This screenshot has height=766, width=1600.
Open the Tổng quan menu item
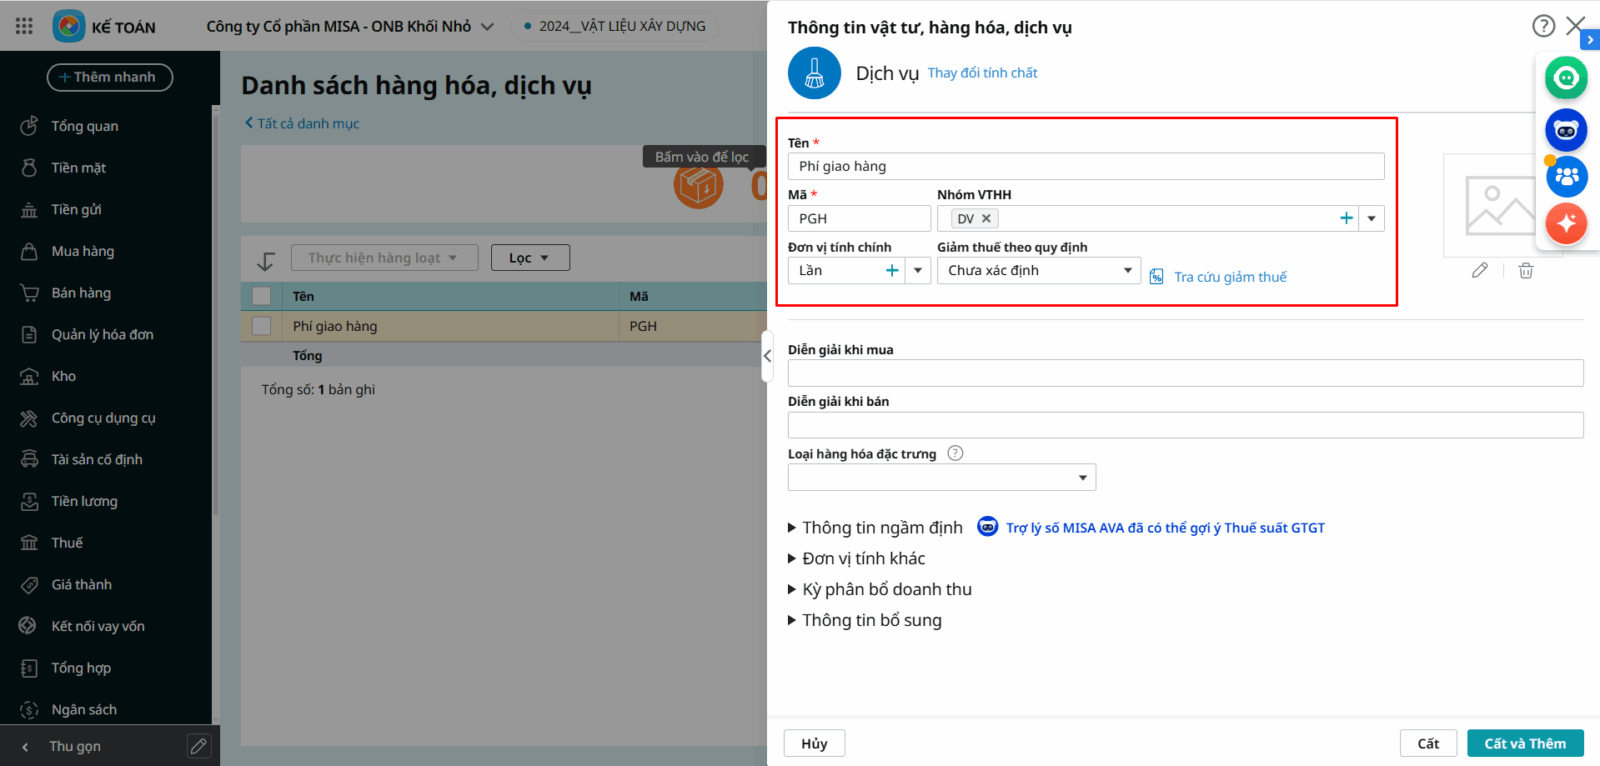tap(85, 126)
